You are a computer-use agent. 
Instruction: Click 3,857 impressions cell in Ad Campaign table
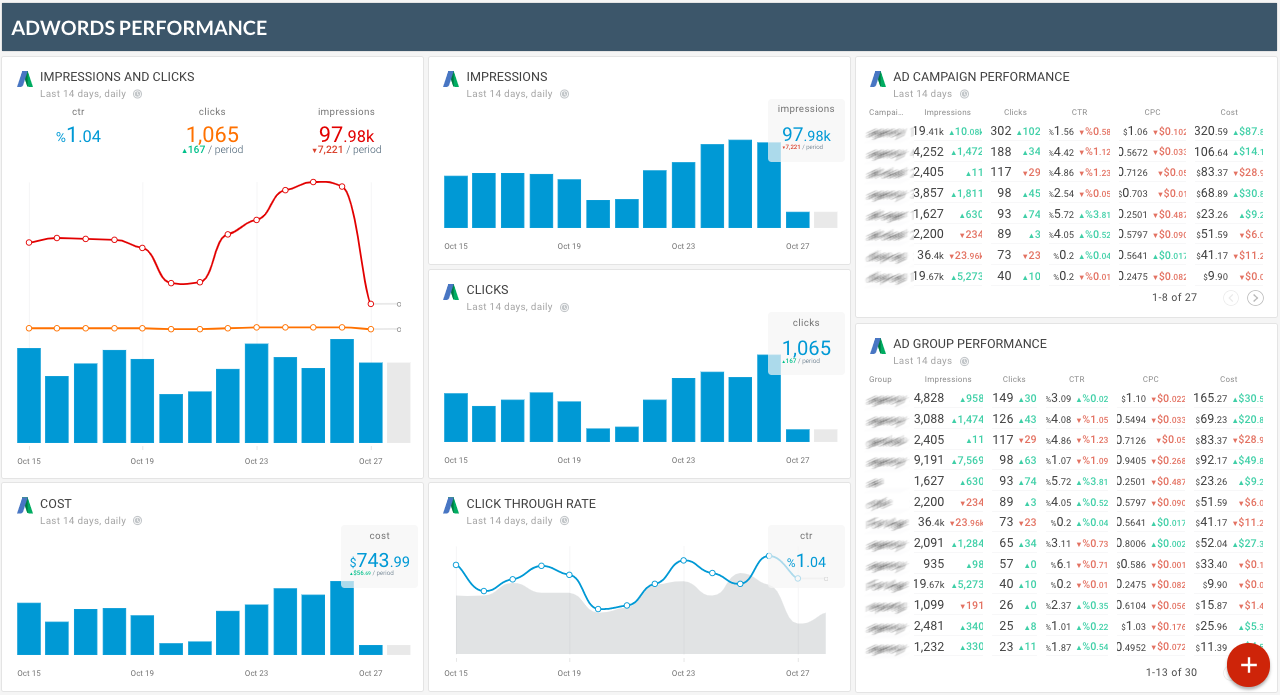928,193
